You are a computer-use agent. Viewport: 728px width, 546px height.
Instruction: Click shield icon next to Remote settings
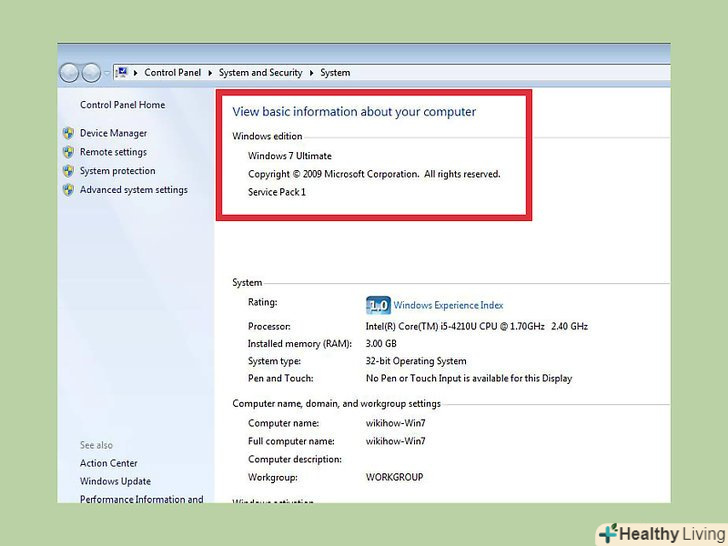point(68,152)
